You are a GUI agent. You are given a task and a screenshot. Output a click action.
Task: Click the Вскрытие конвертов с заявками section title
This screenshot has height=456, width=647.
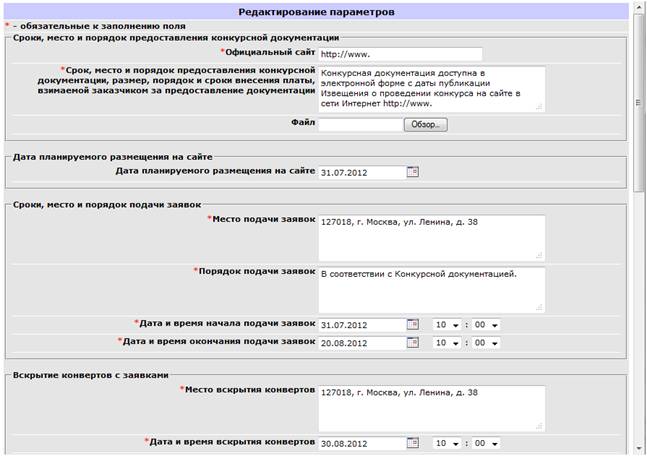point(91,375)
